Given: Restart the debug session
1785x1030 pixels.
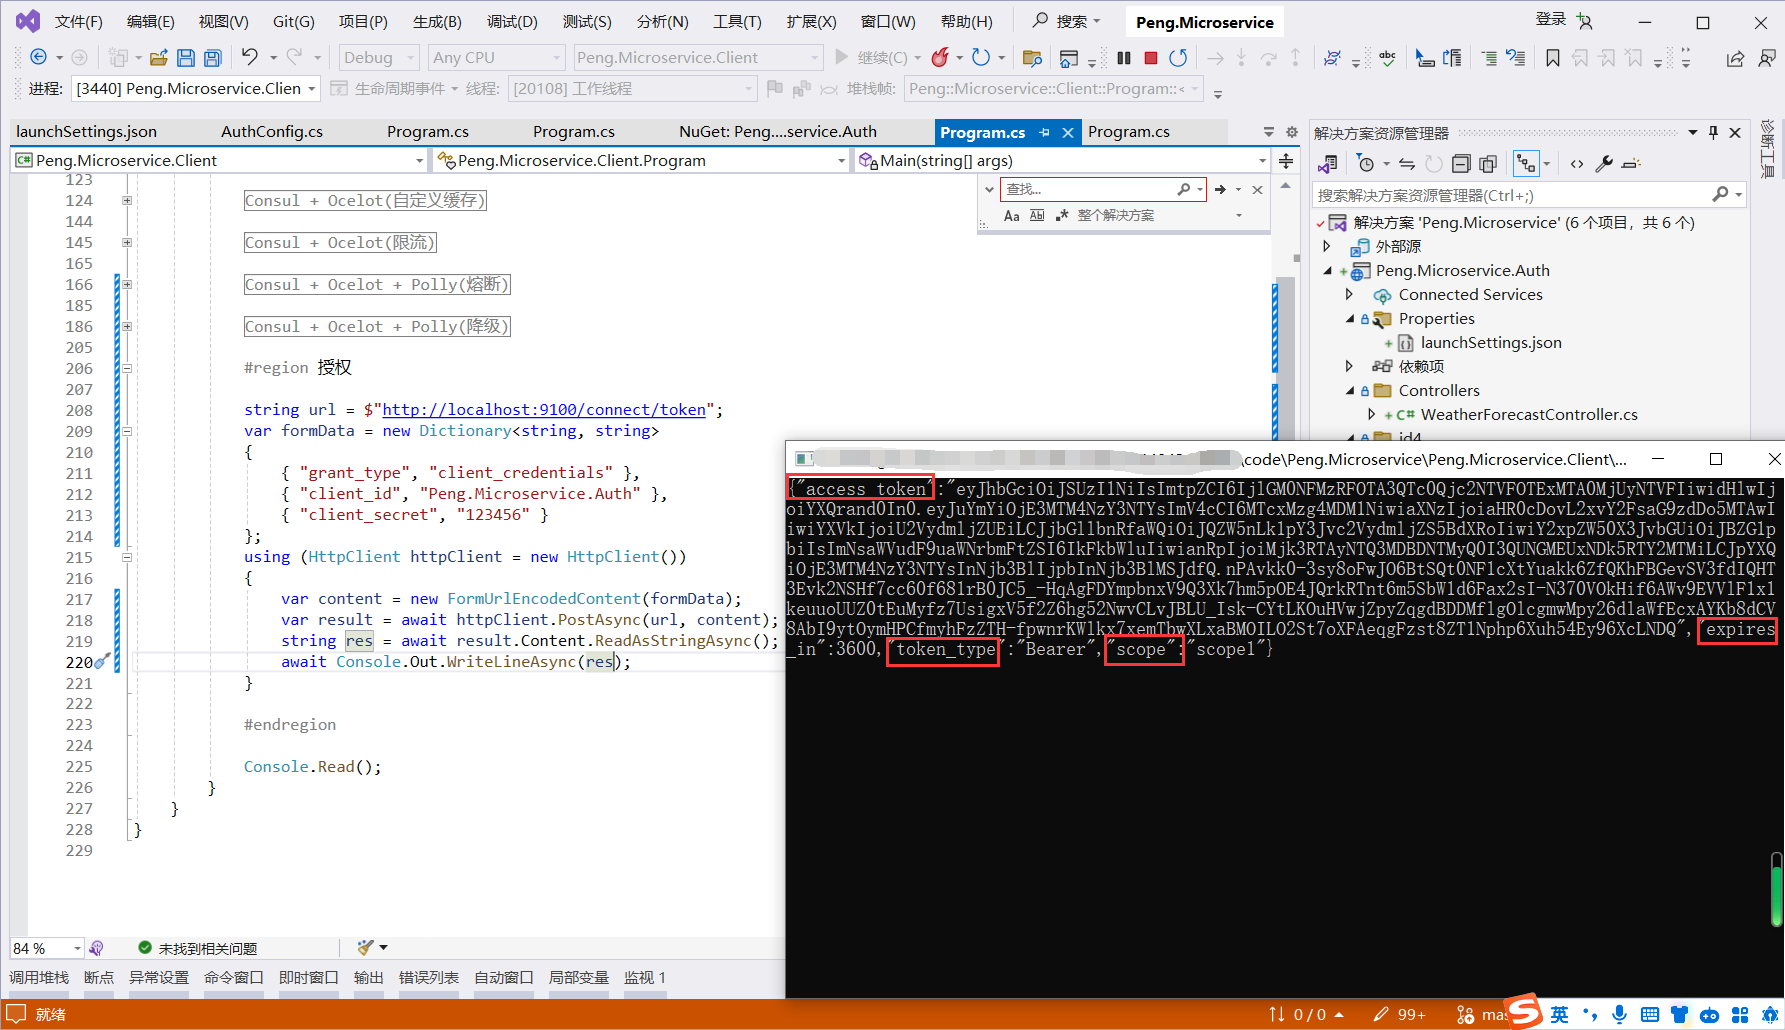Looking at the screenshot, I should tap(1178, 58).
